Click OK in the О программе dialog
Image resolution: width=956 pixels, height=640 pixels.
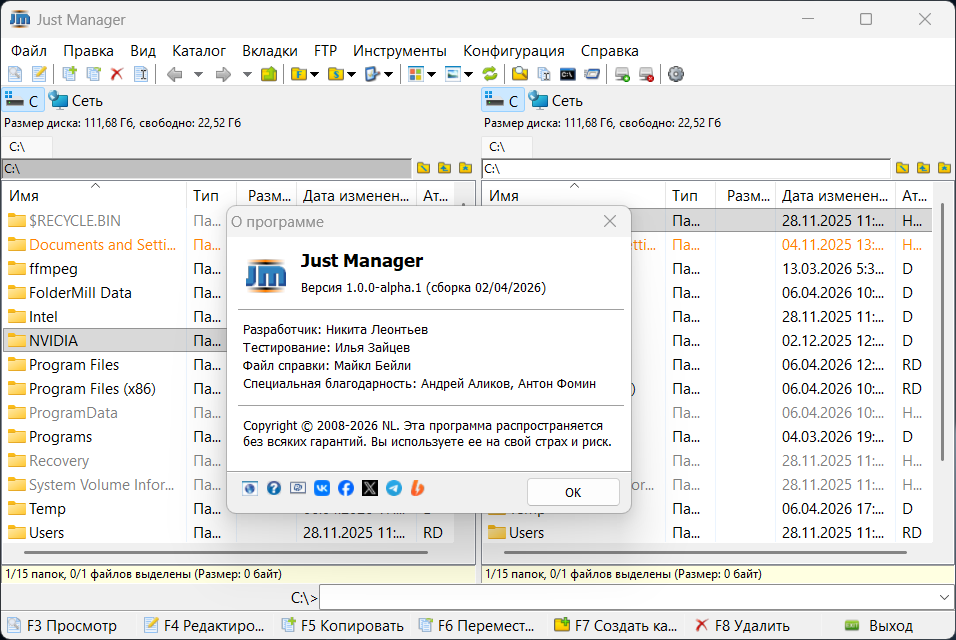pos(573,492)
